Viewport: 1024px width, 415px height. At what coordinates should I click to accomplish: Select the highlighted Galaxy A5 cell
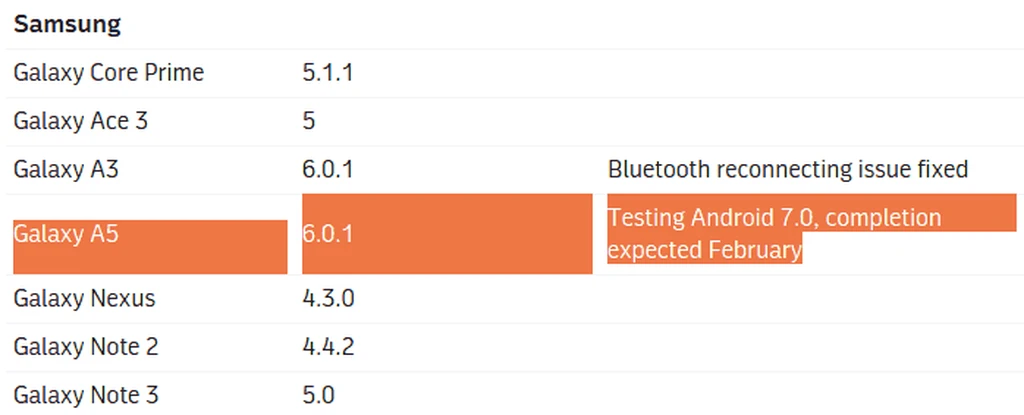(x=150, y=246)
